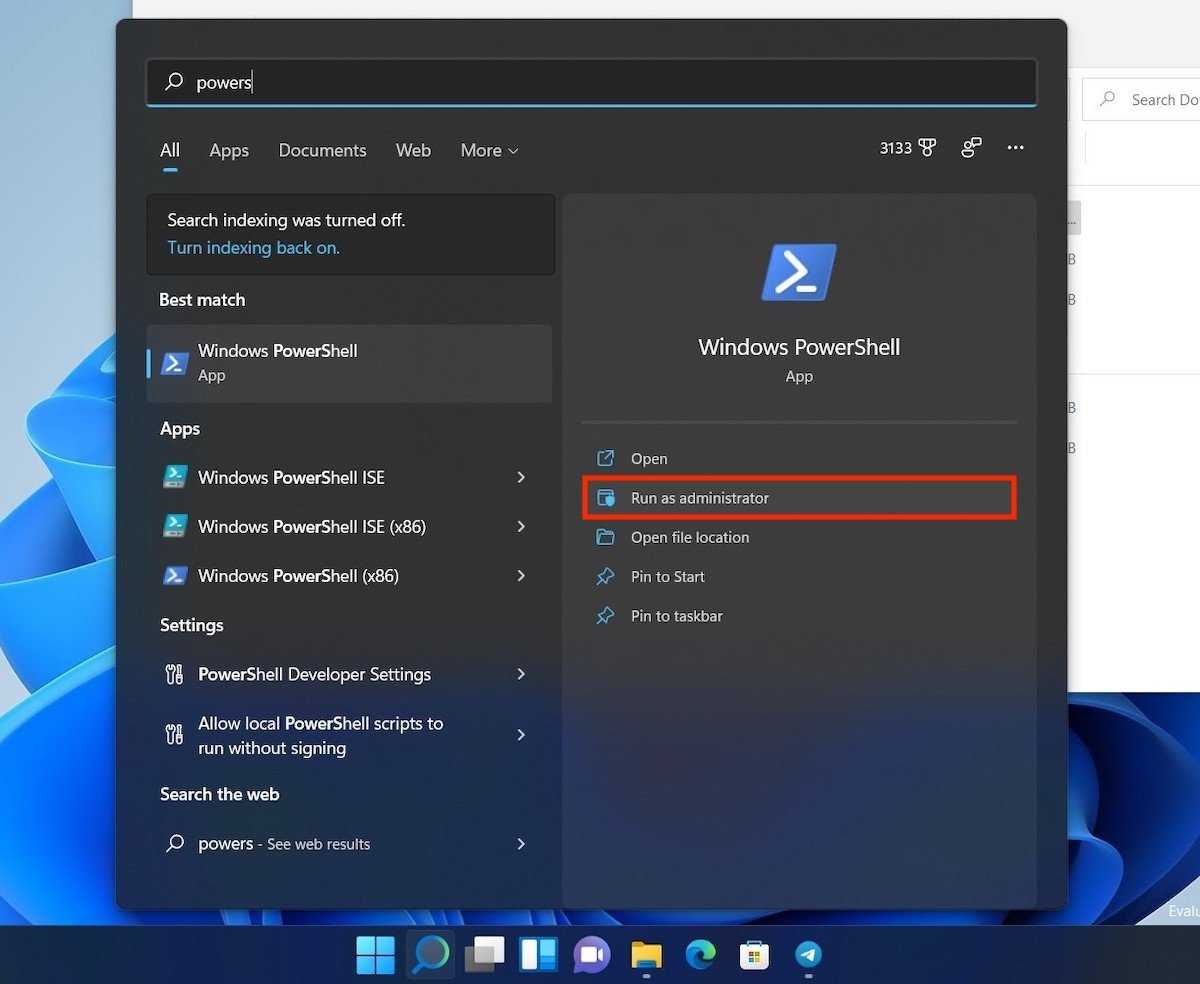The width and height of the screenshot is (1200, 984).
Task: Click the PowerShell ISE (x86) icon
Action: (x=175, y=526)
